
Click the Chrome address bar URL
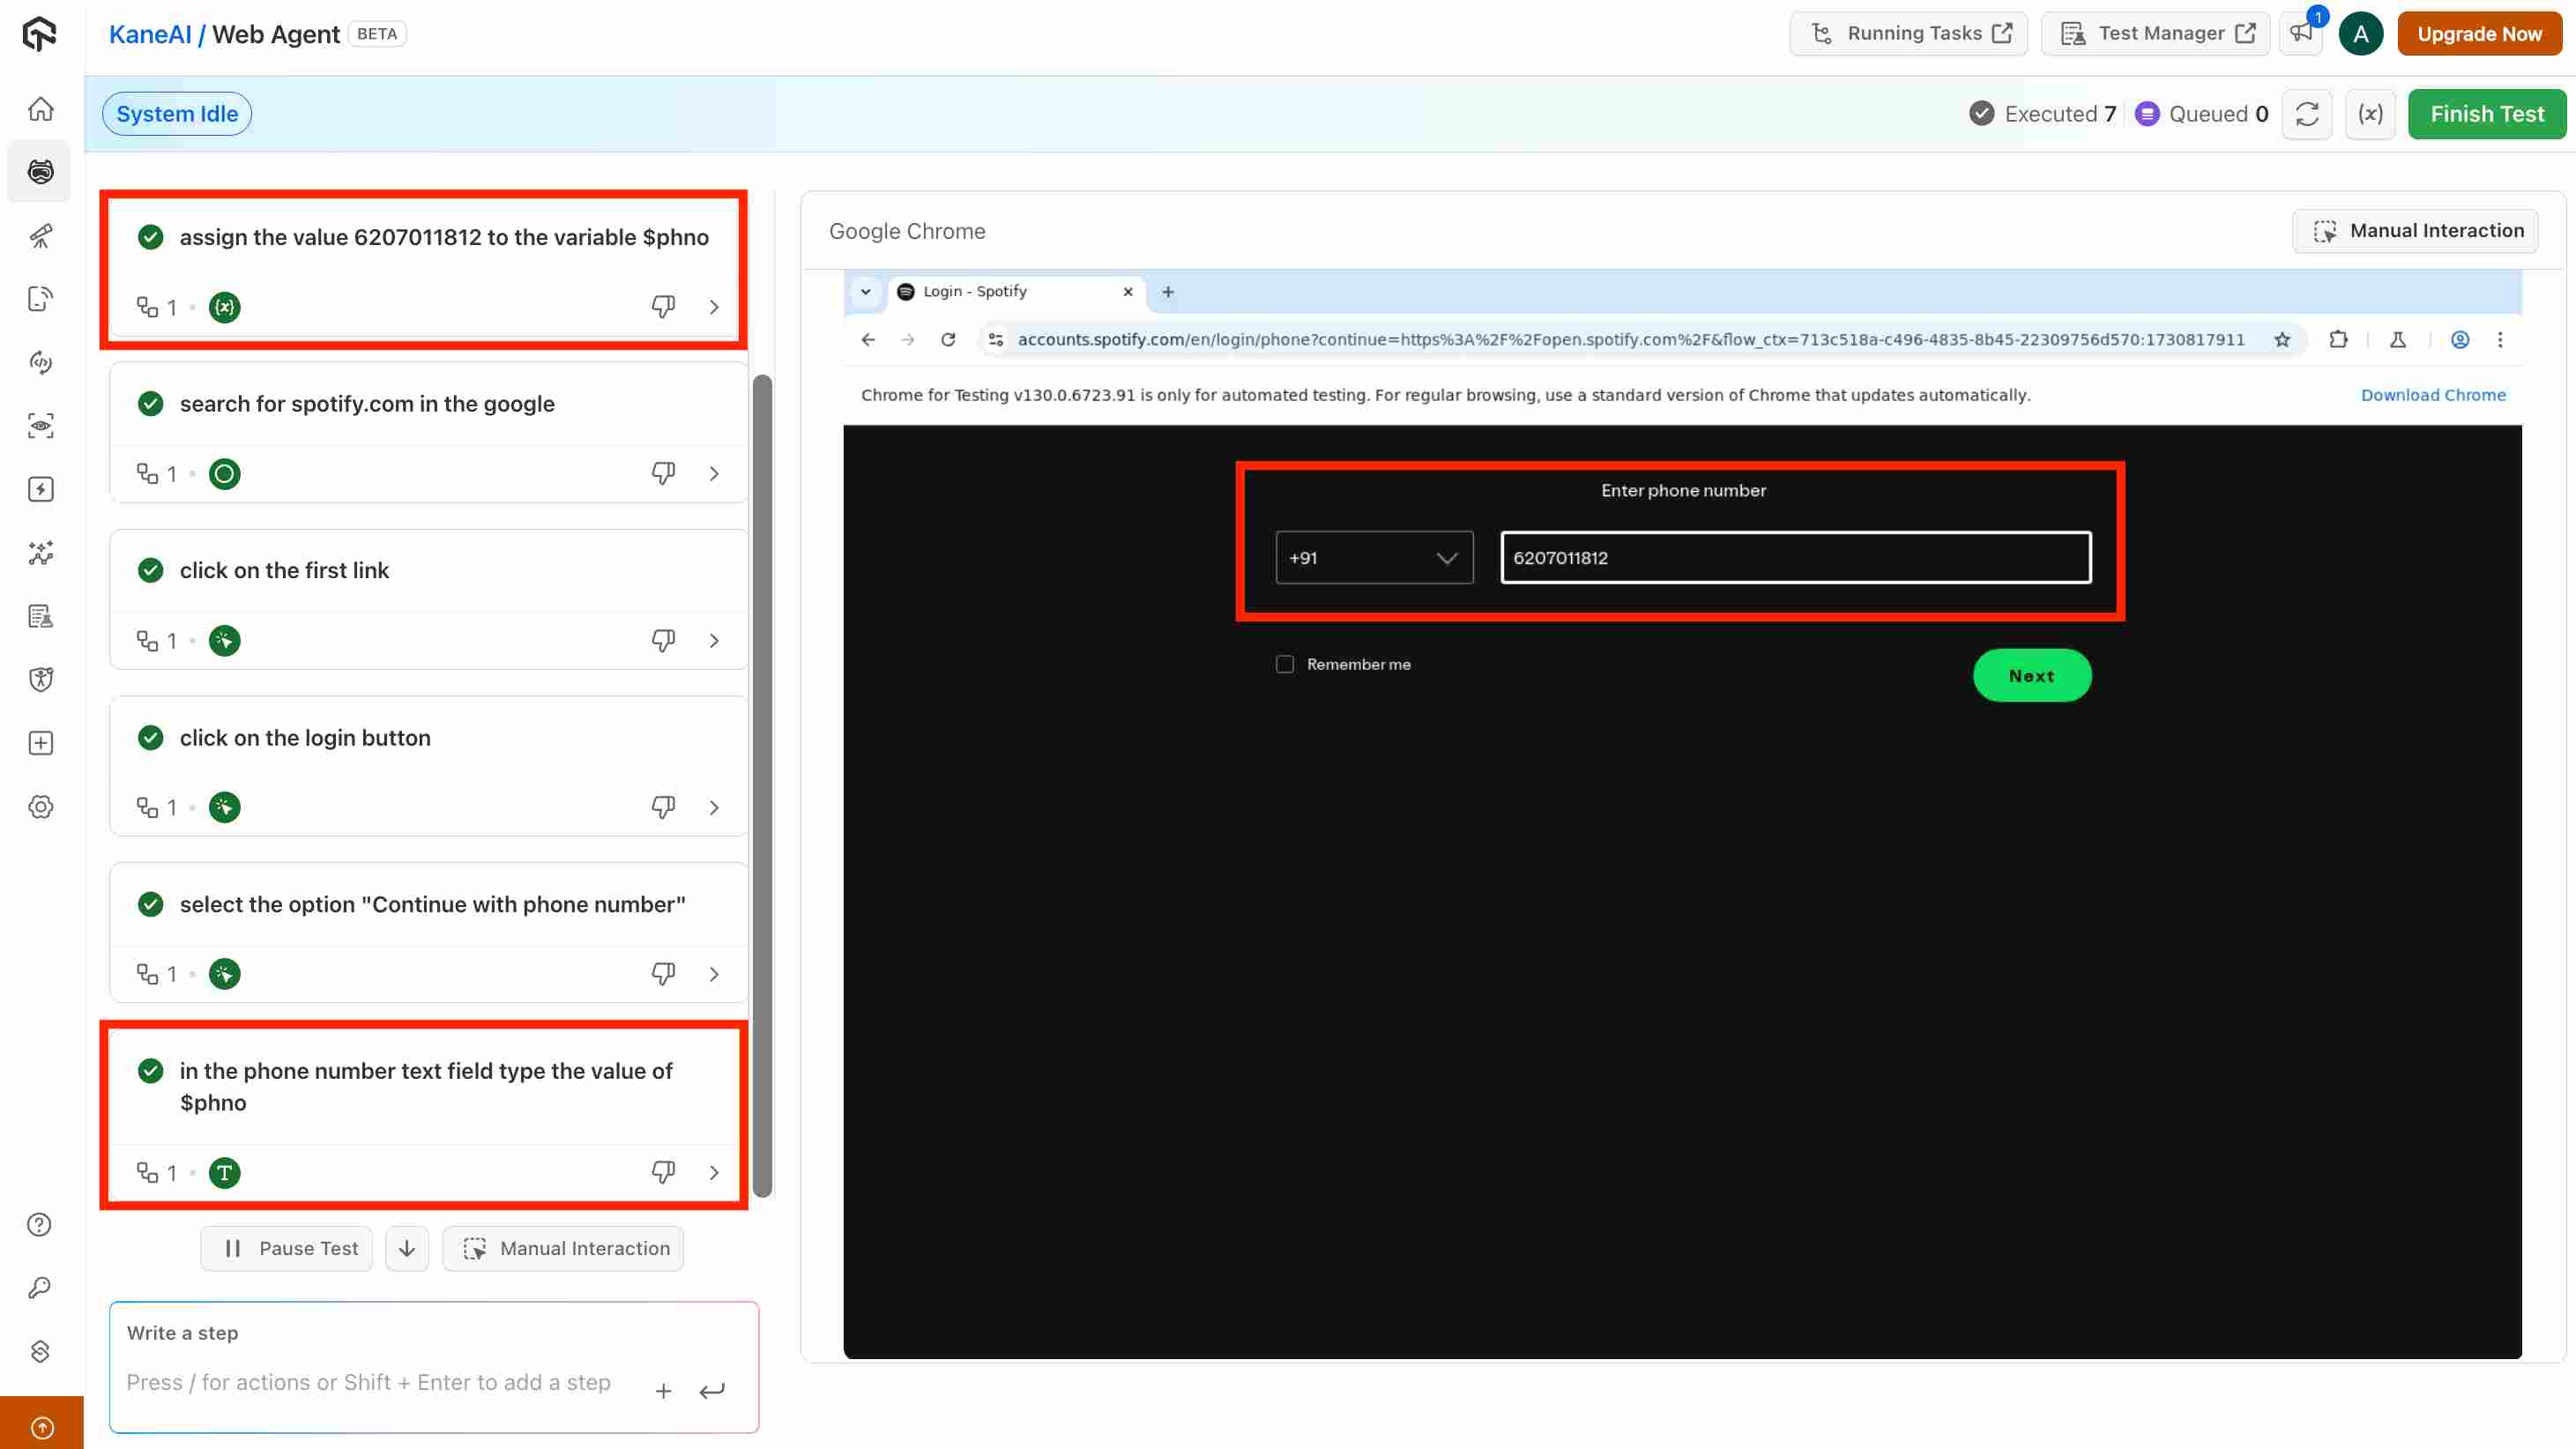[x=1630, y=340]
